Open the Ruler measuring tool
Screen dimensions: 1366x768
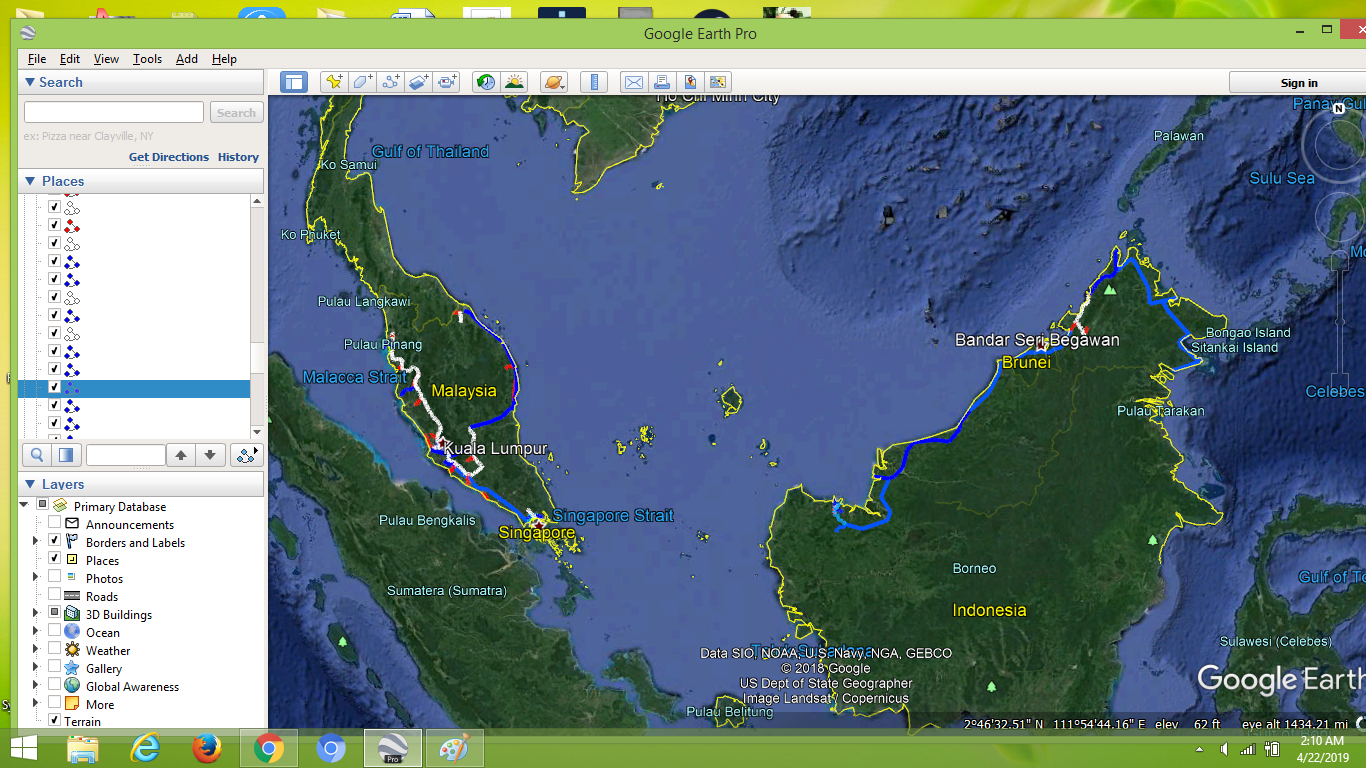(594, 82)
